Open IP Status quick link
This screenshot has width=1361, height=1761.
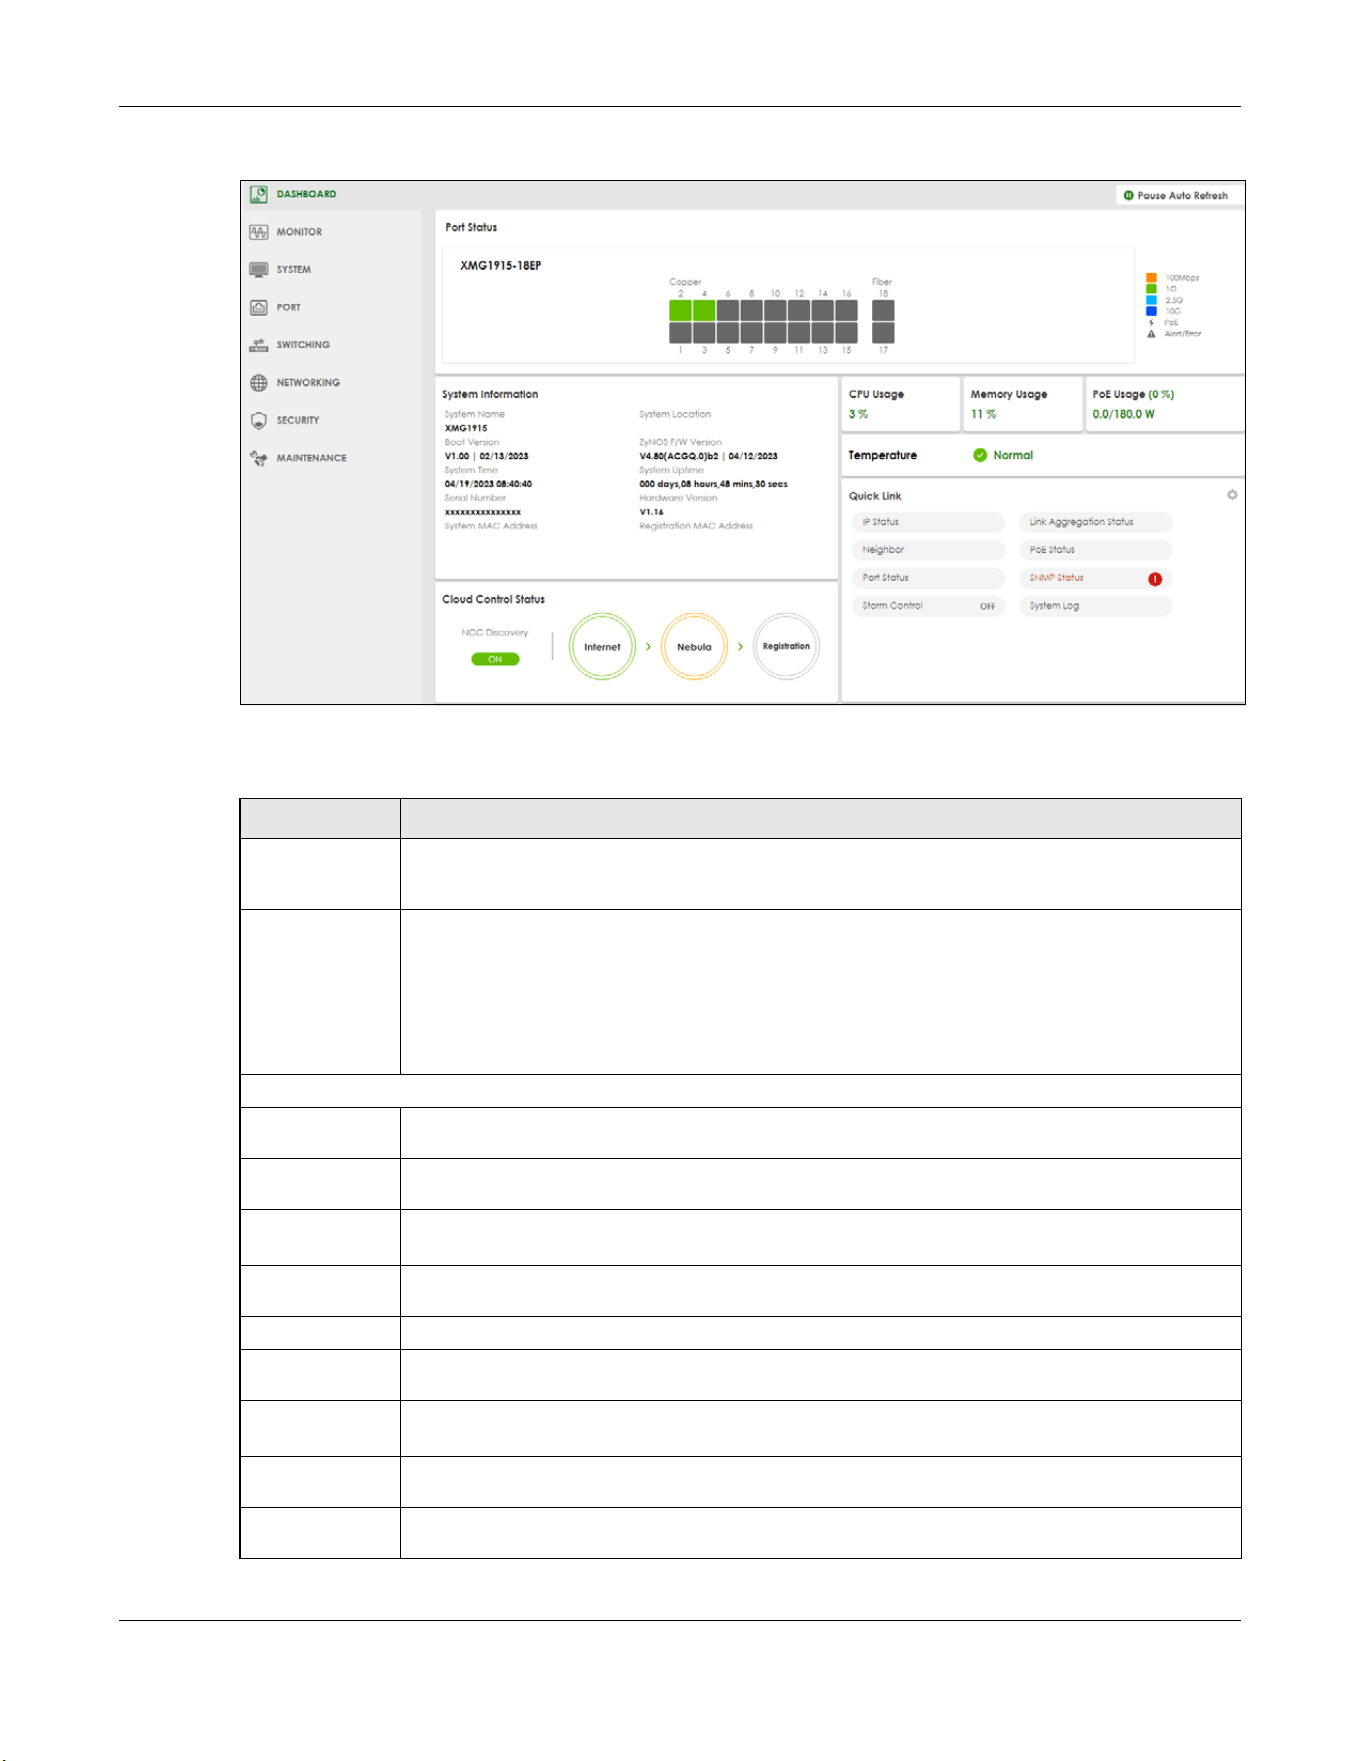point(928,522)
